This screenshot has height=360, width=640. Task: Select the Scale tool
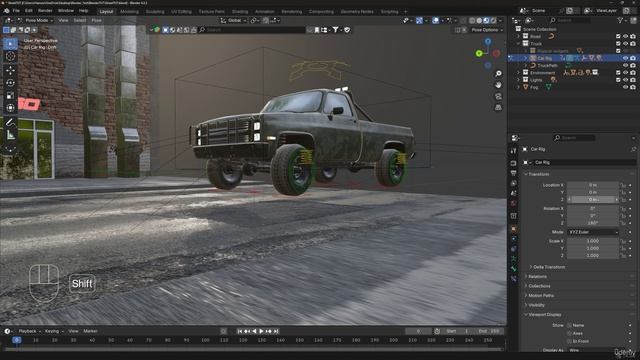[10, 96]
